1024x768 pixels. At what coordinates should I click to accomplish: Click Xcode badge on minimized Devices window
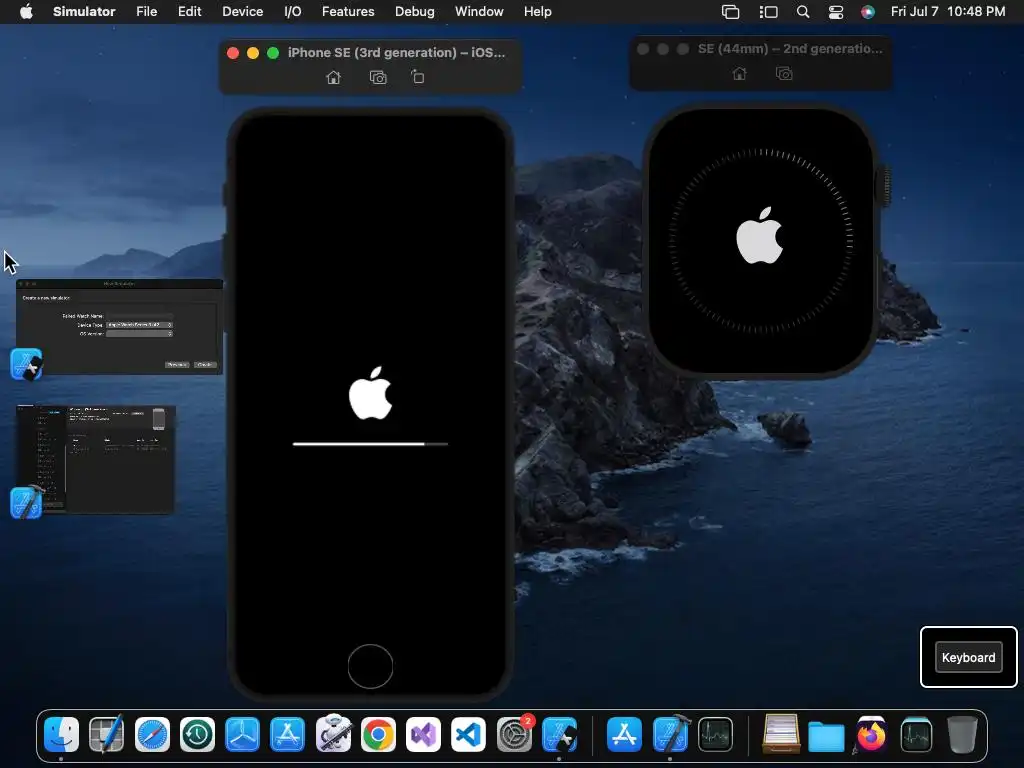pyautogui.click(x=27, y=502)
